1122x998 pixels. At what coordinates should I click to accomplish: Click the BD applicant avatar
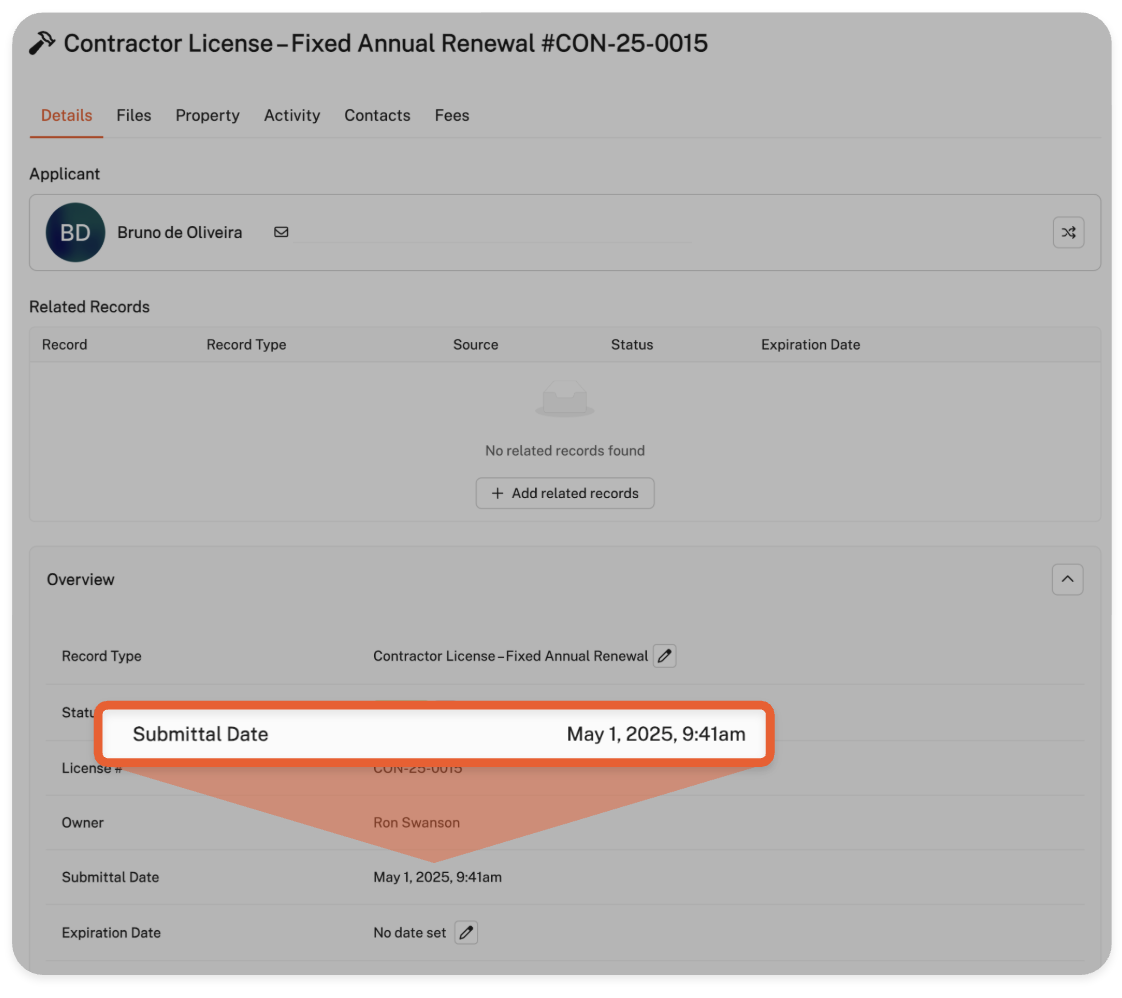(x=75, y=232)
